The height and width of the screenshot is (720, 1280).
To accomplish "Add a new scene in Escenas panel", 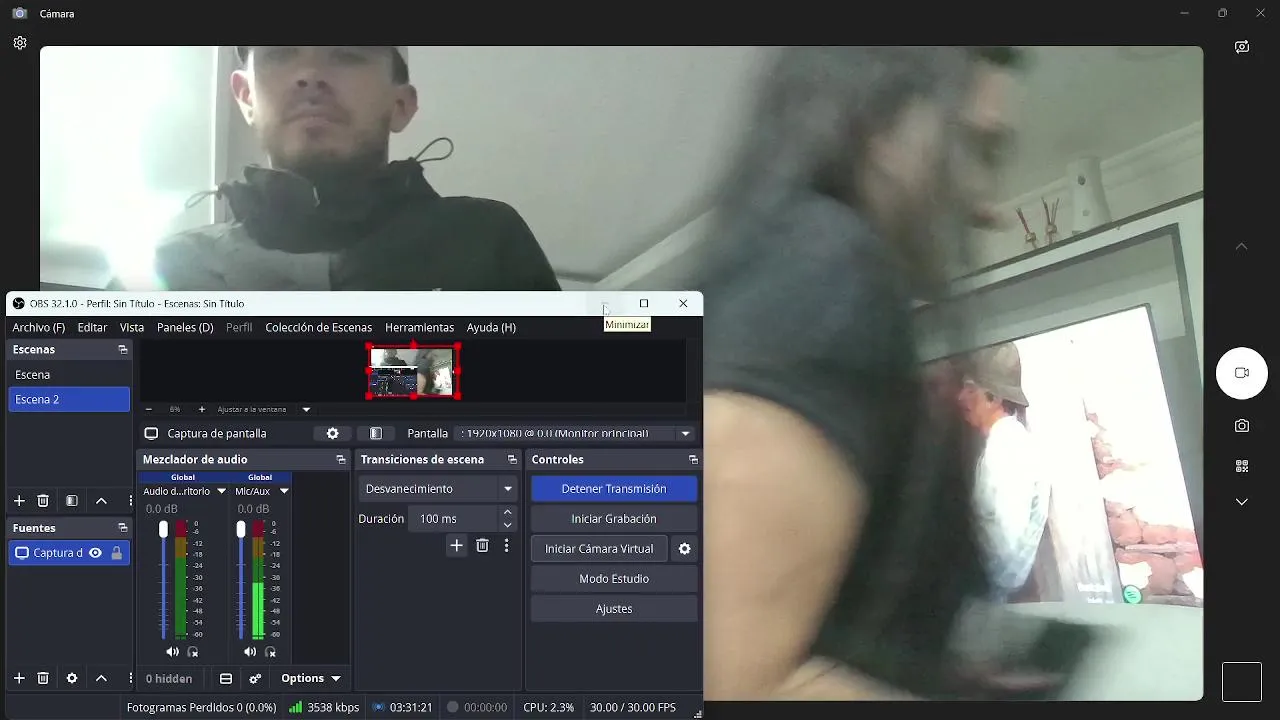I will [x=19, y=501].
